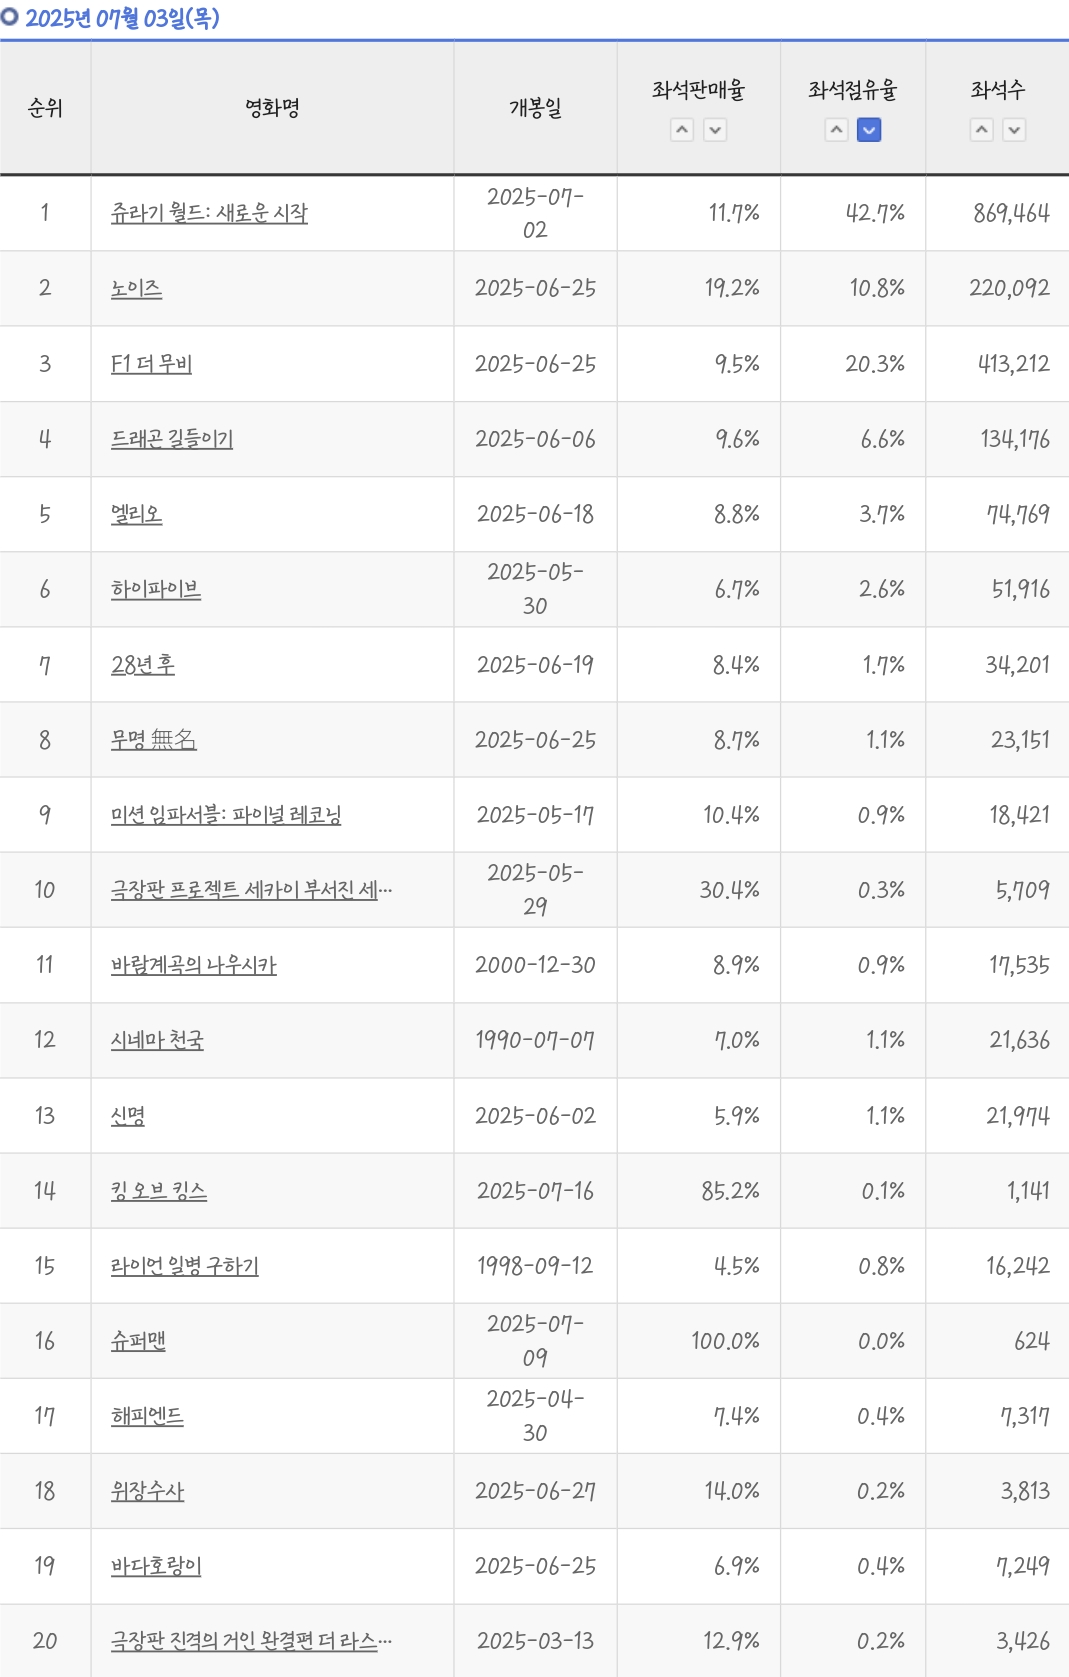Viewport: 1069px width, 1677px height.
Task: Select the 슈퍼맨 movie link
Action: click(x=138, y=1341)
